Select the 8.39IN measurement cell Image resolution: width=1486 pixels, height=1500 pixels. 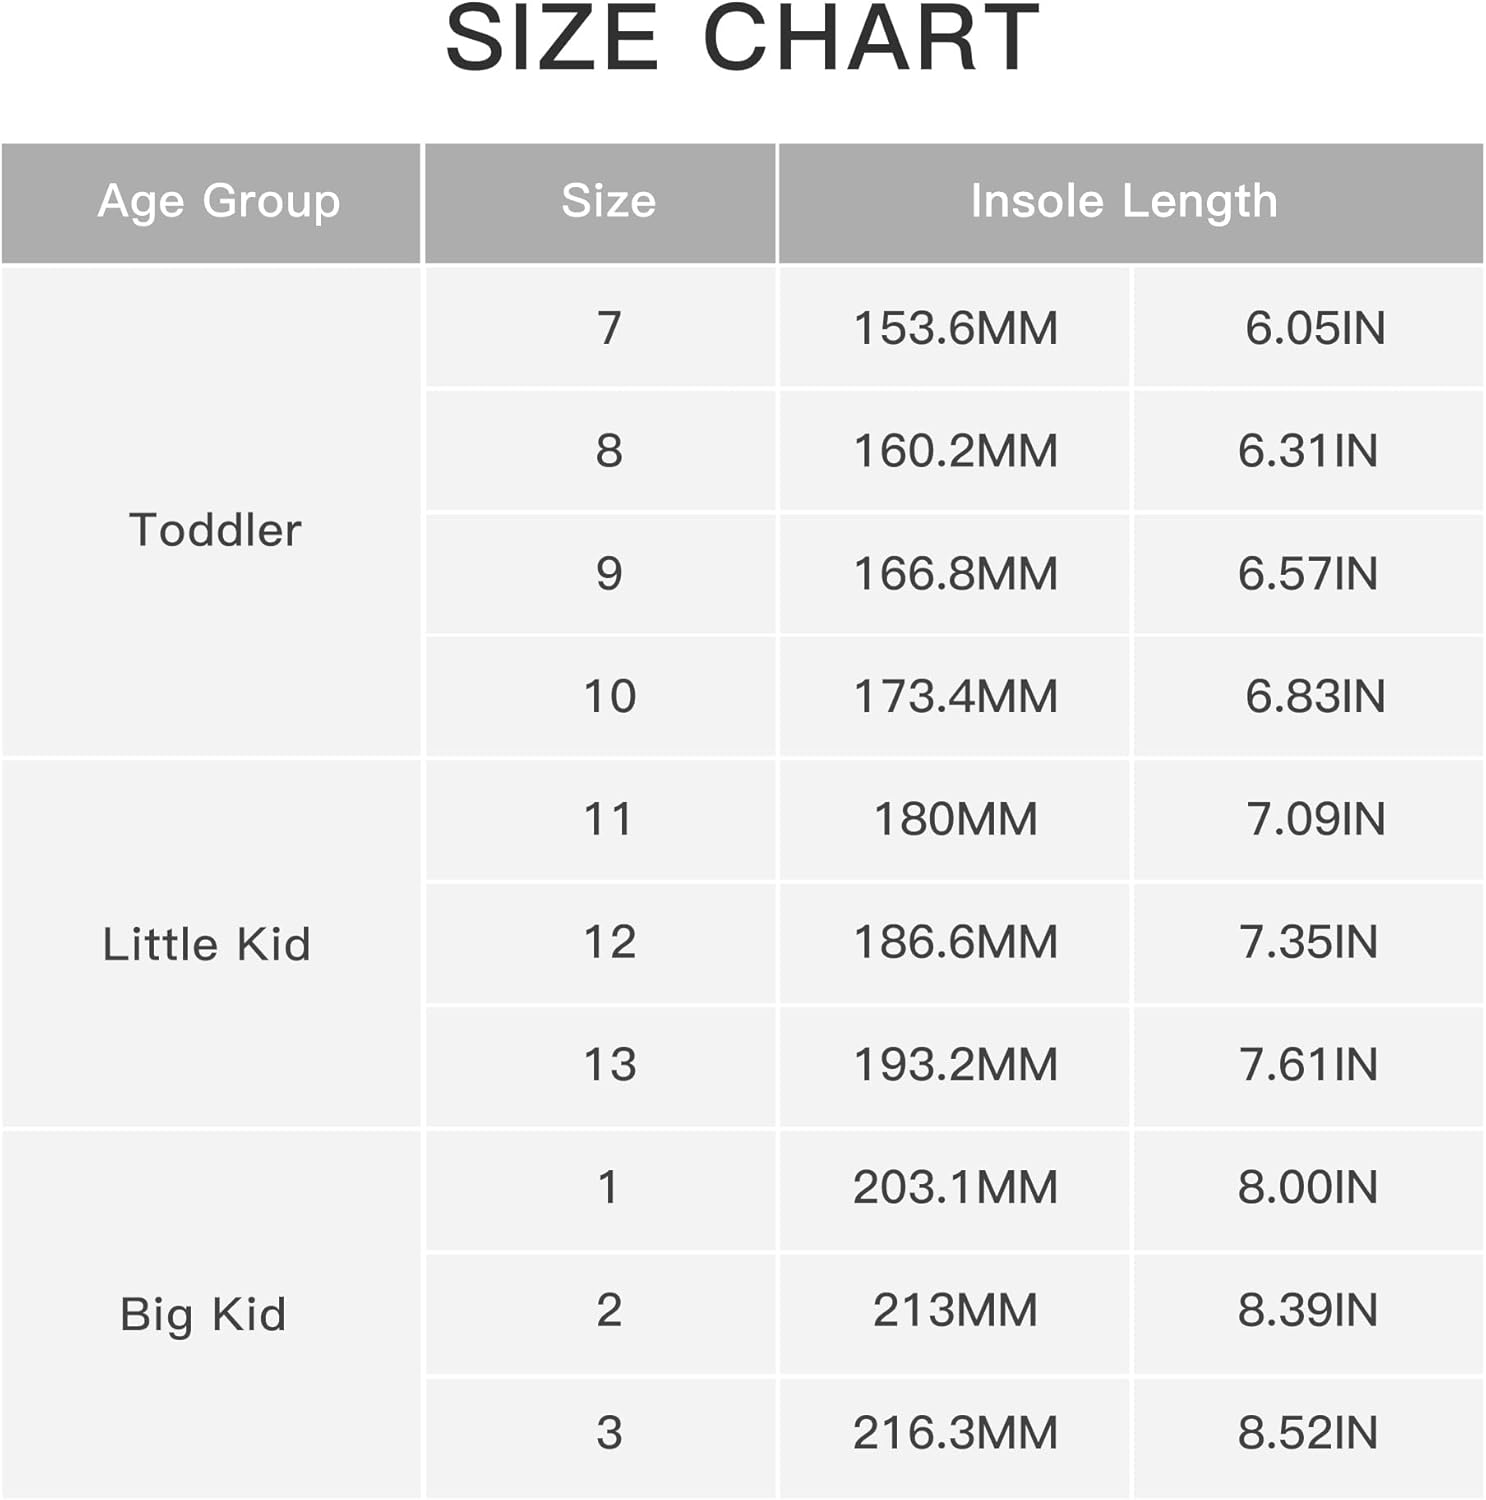[x=1307, y=1310]
